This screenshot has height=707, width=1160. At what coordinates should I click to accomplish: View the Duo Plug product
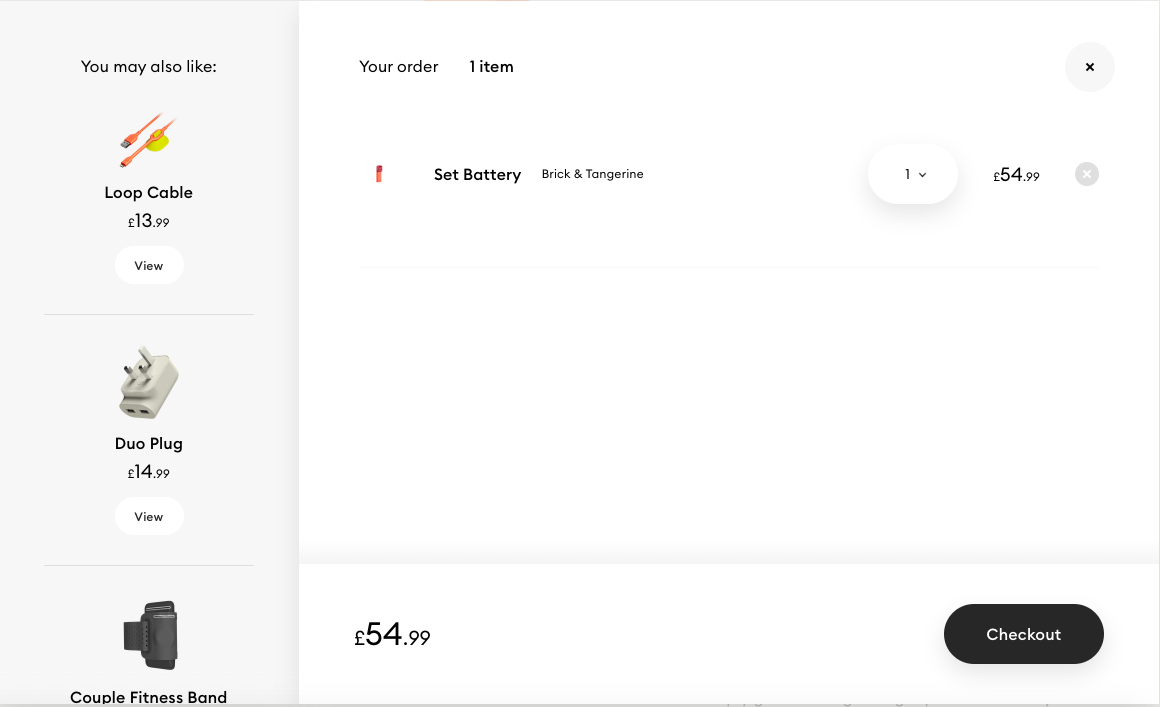pos(149,516)
